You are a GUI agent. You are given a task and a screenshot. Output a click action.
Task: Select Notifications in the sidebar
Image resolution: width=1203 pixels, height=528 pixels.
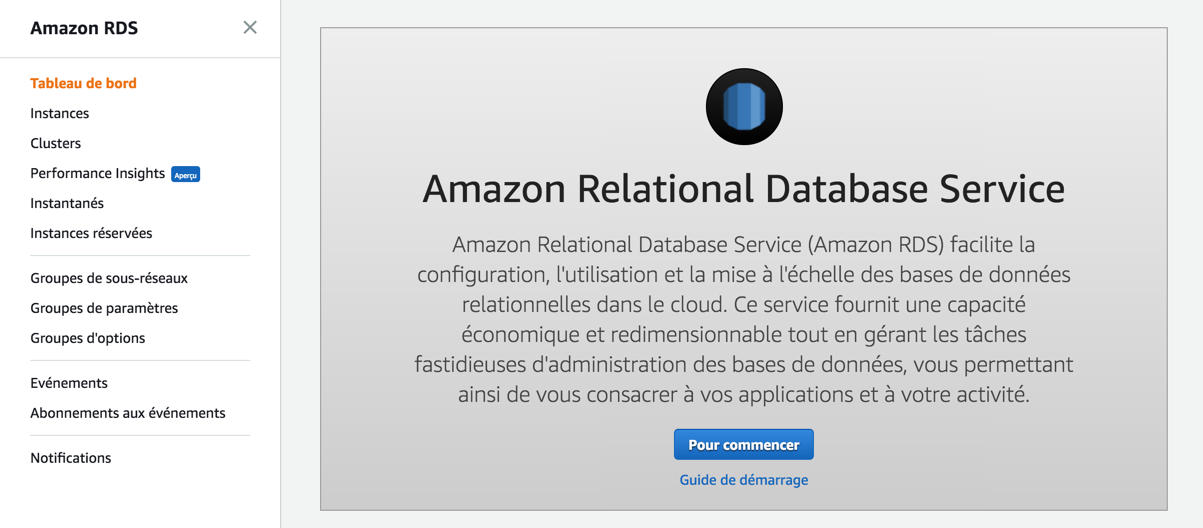[x=71, y=458]
